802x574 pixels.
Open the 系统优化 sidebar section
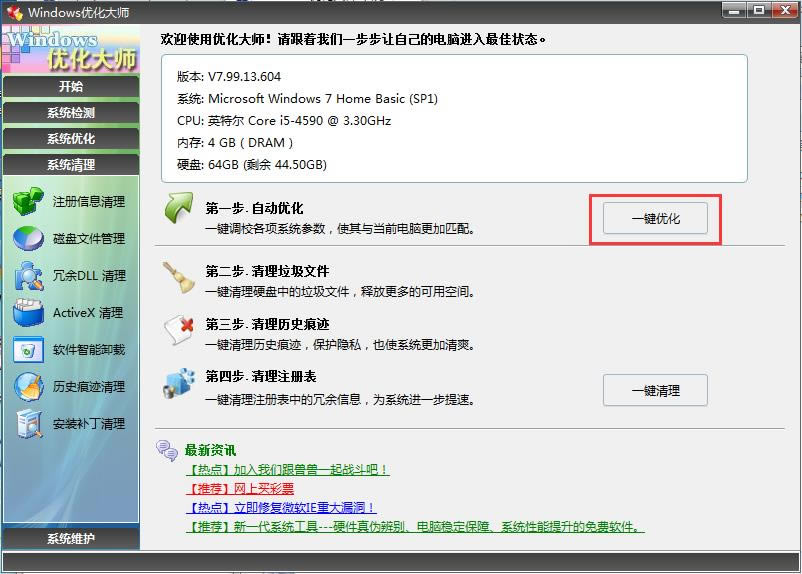pyautogui.click(x=71, y=139)
